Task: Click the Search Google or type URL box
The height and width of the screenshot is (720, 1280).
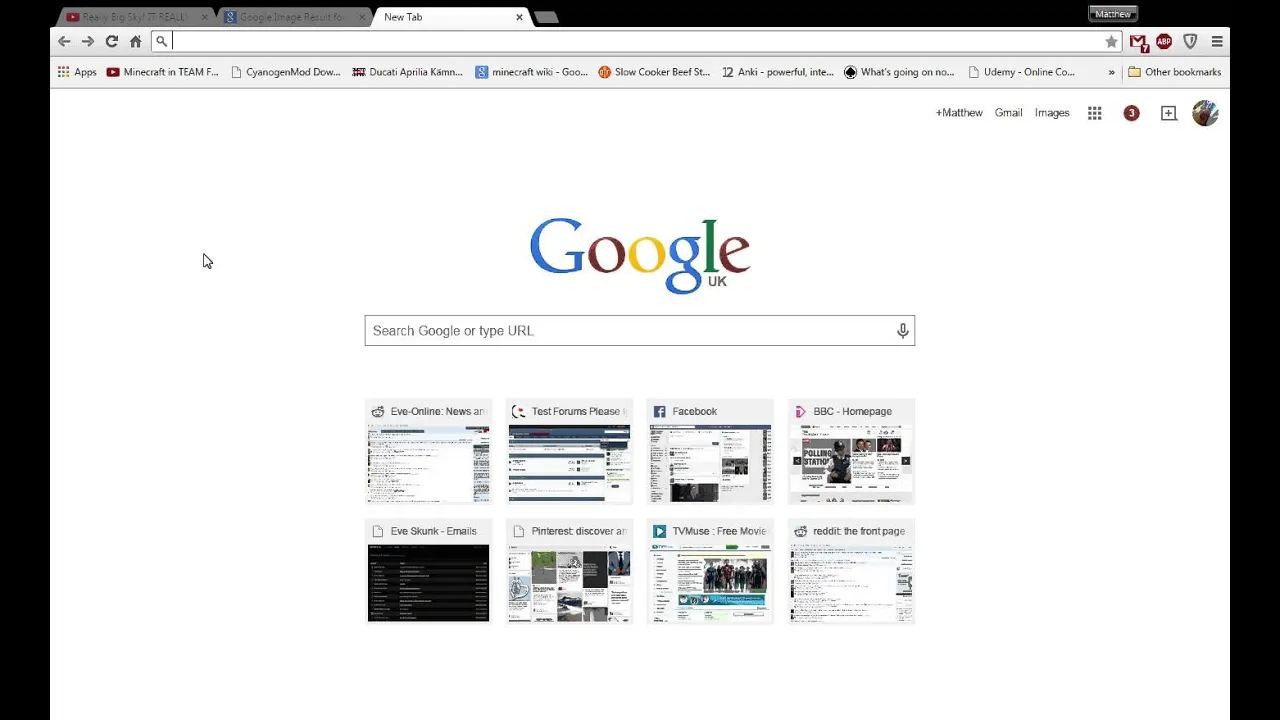Action: click(640, 331)
